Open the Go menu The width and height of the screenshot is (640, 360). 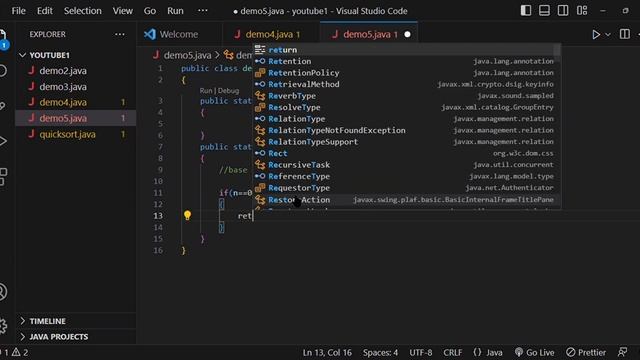(x=149, y=11)
